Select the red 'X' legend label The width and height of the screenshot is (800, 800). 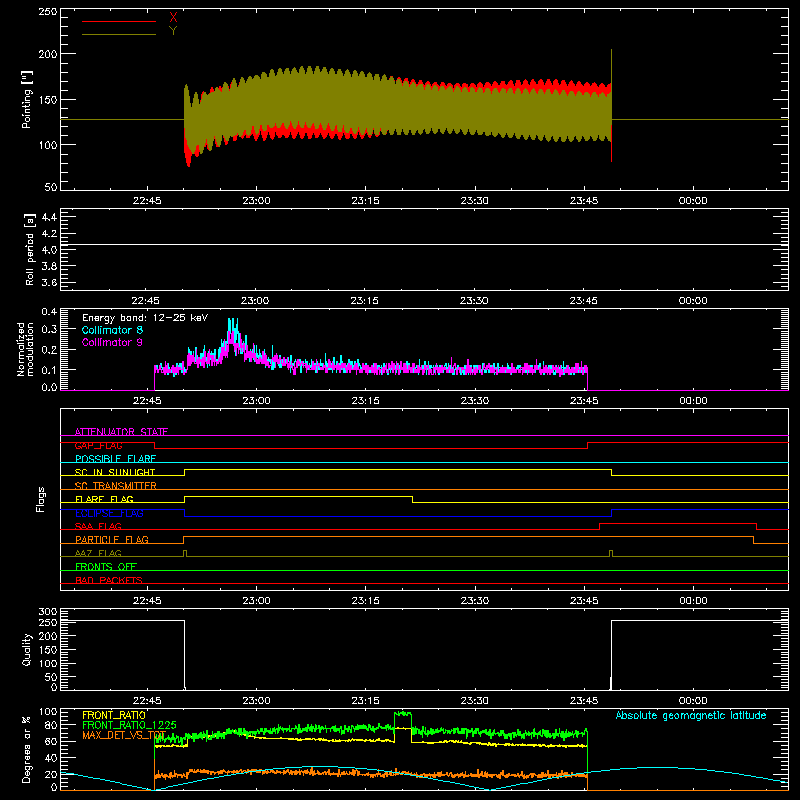[173, 18]
